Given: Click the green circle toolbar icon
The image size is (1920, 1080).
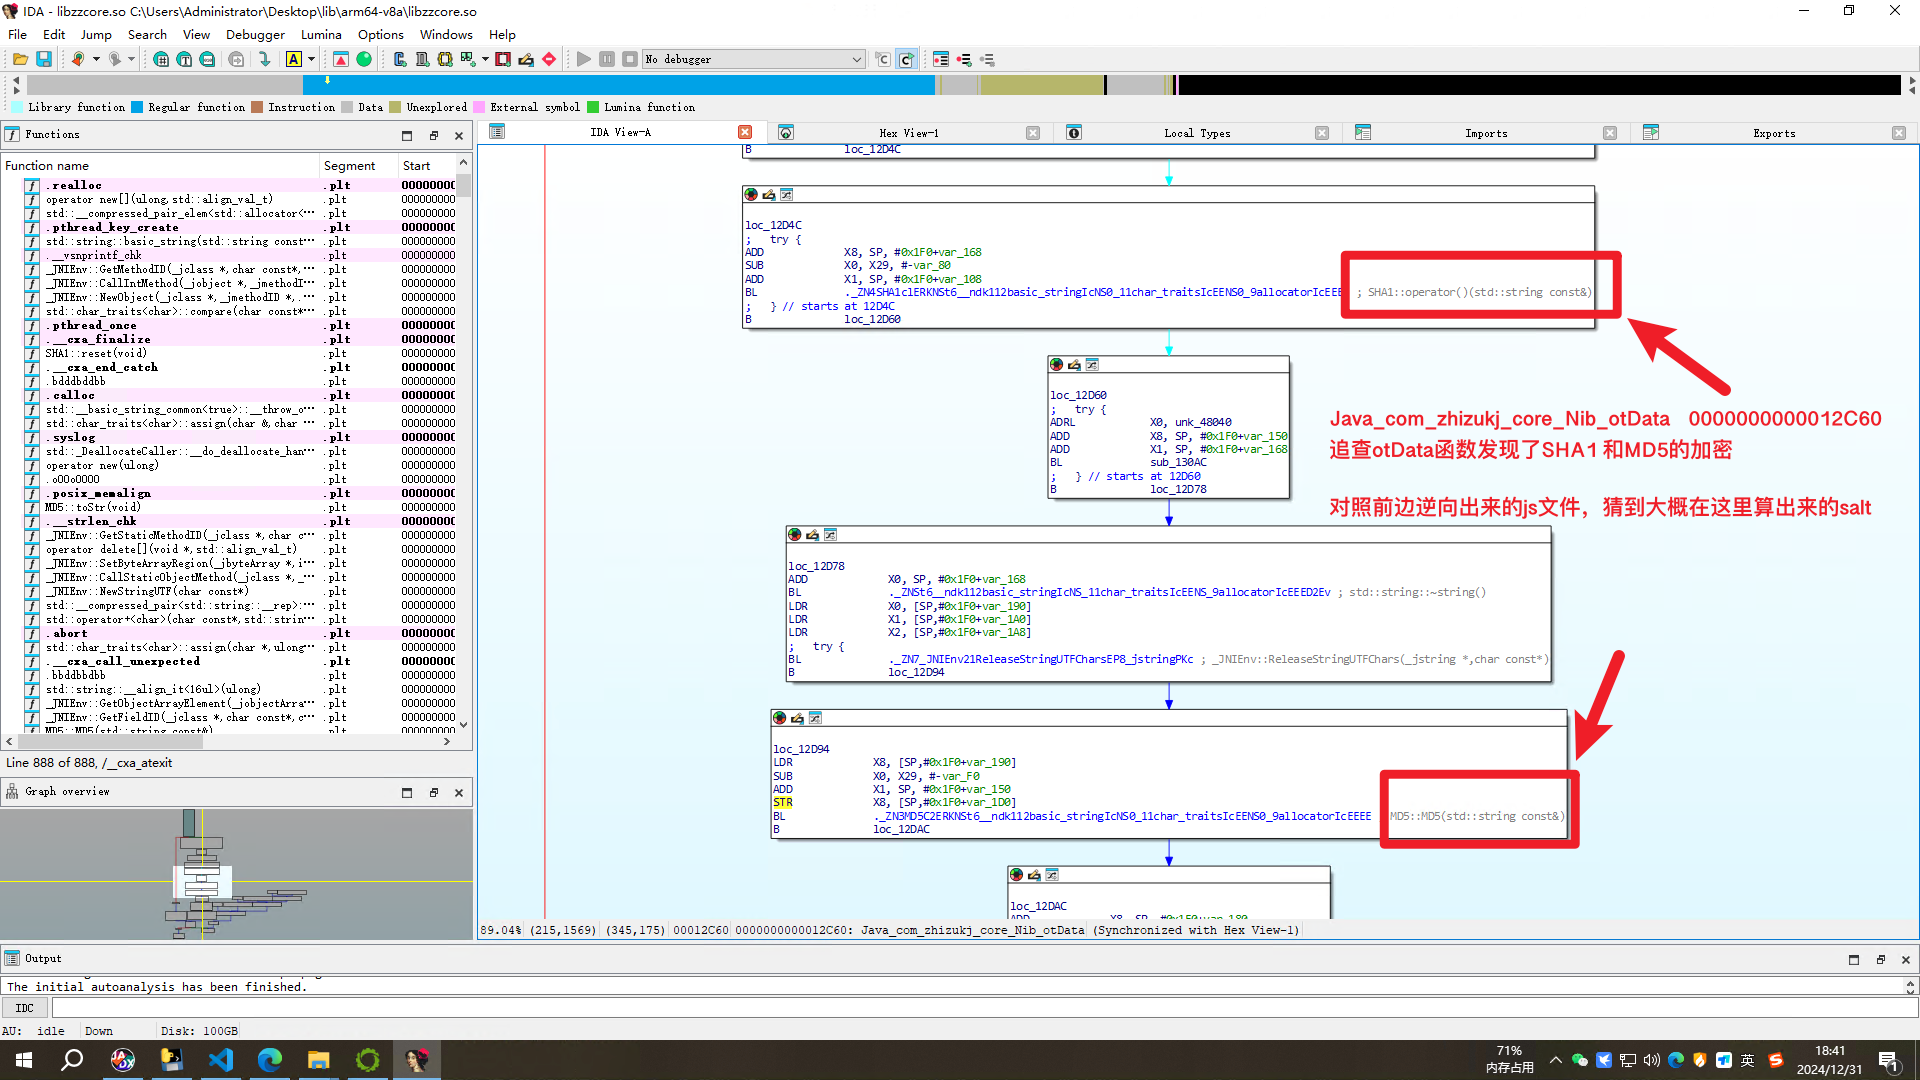Looking at the screenshot, I should (364, 60).
